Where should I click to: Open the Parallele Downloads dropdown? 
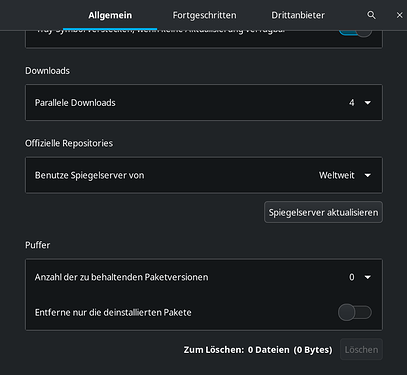coord(359,103)
